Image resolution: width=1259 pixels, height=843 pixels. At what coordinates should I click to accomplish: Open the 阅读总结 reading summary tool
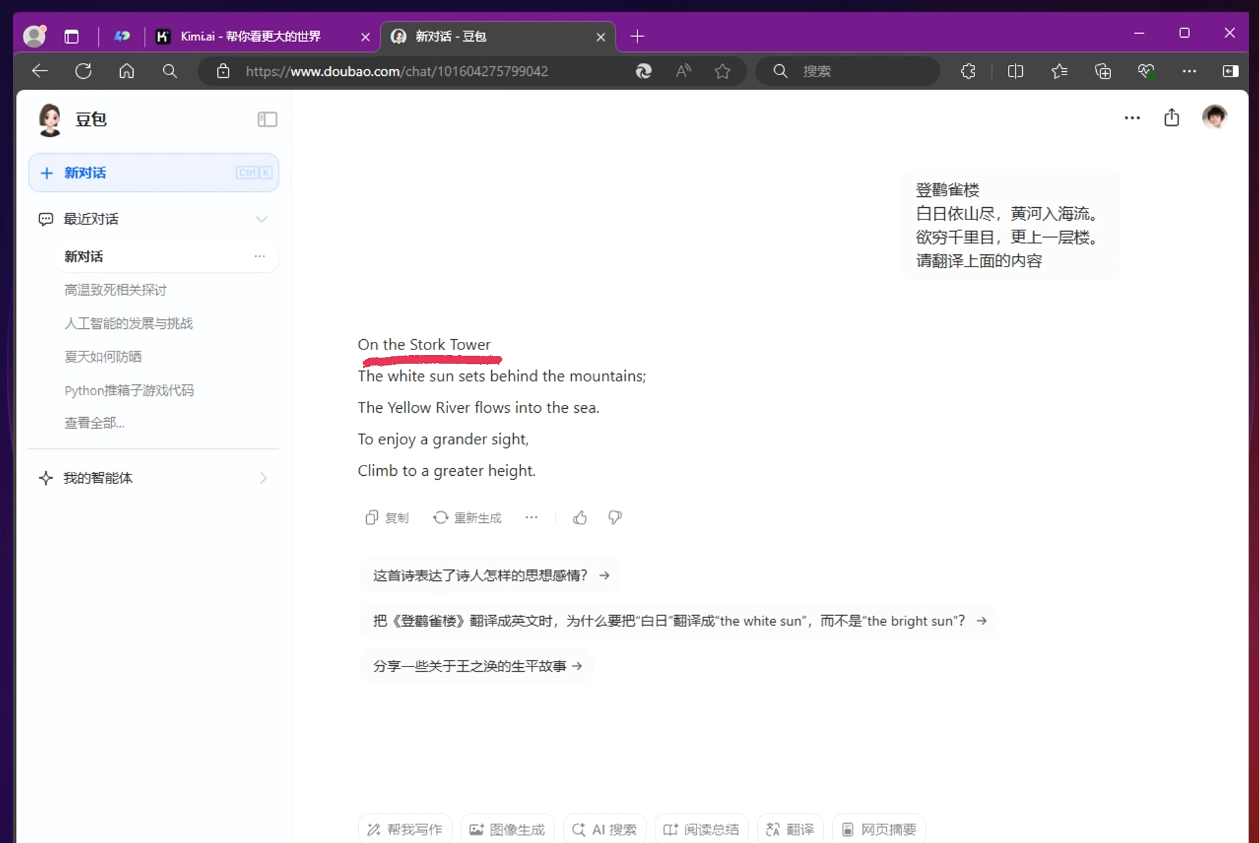coord(701,828)
